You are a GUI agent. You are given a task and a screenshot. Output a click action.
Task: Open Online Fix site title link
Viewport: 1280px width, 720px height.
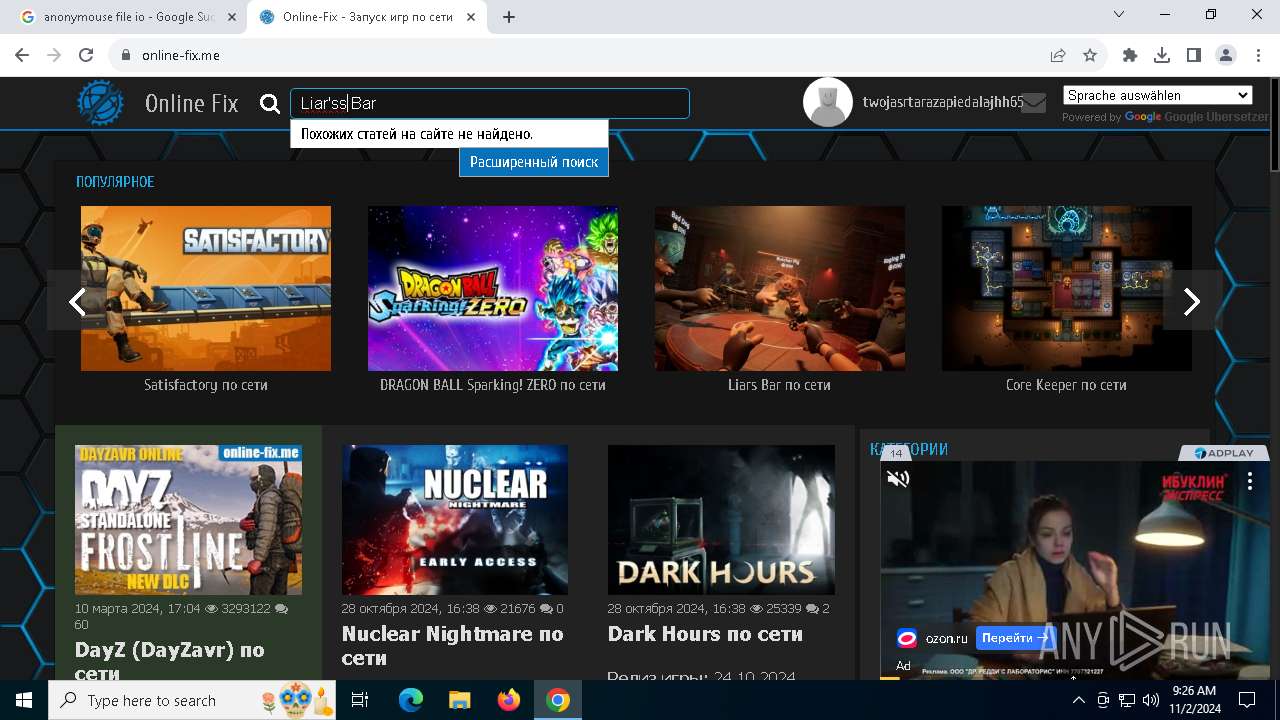[192, 103]
